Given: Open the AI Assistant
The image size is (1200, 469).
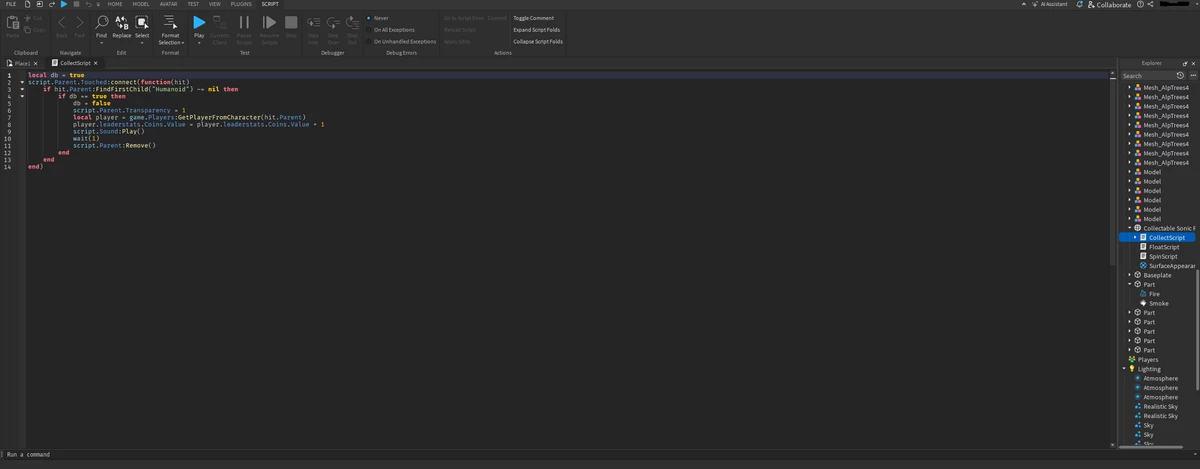Looking at the screenshot, I should click(1053, 5).
